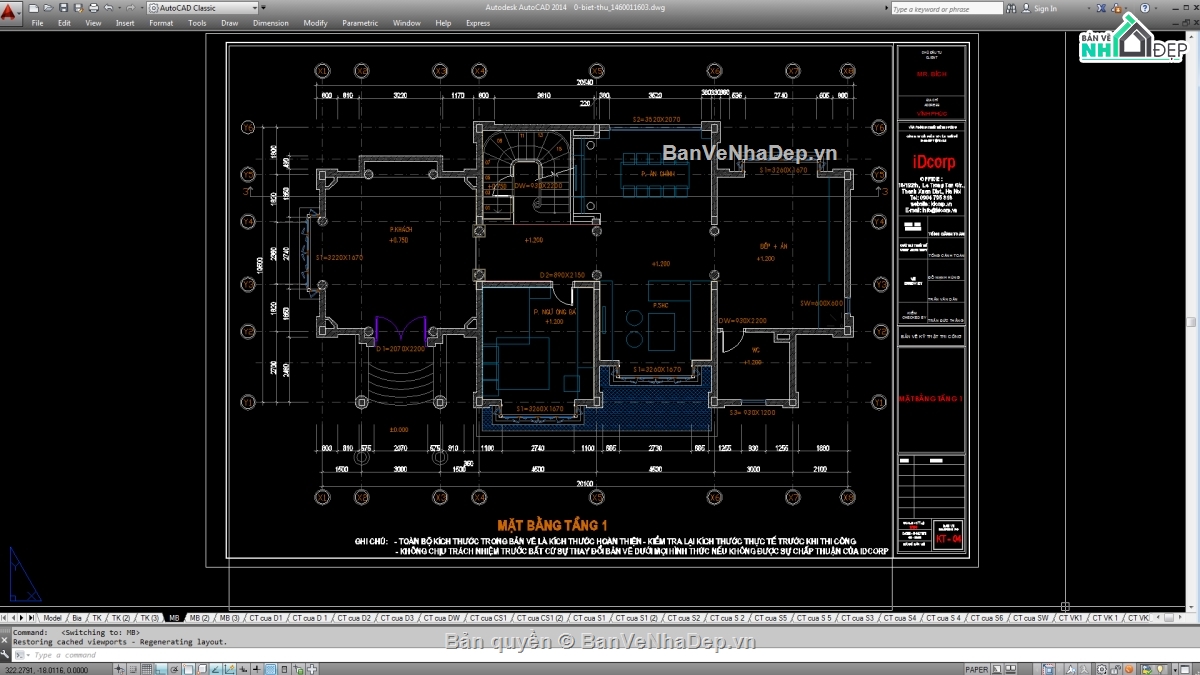This screenshot has width=1200, height=675.
Task: Open the Parametric menu
Action: 360,23
